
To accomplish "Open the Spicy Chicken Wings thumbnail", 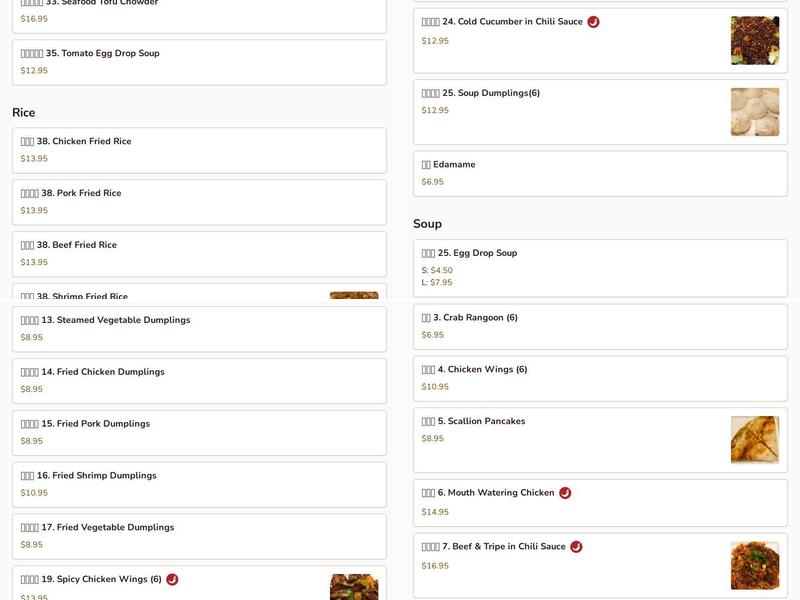I will (x=354, y=586).
